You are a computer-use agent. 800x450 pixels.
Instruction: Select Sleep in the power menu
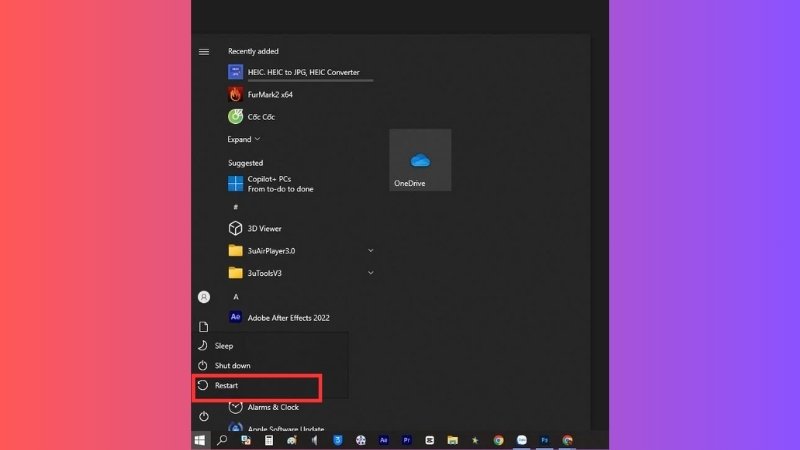coord(271,346)
